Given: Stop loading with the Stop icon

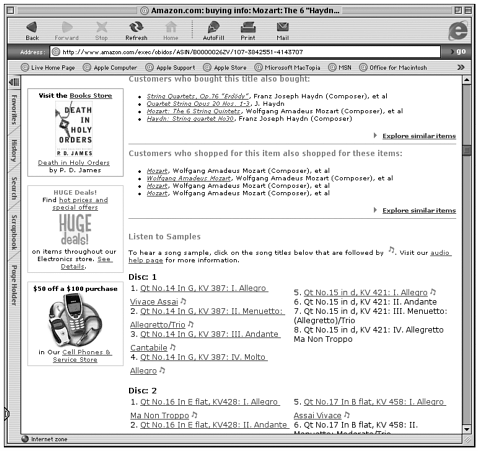Looking at the screenshot, I should [101, 31].
